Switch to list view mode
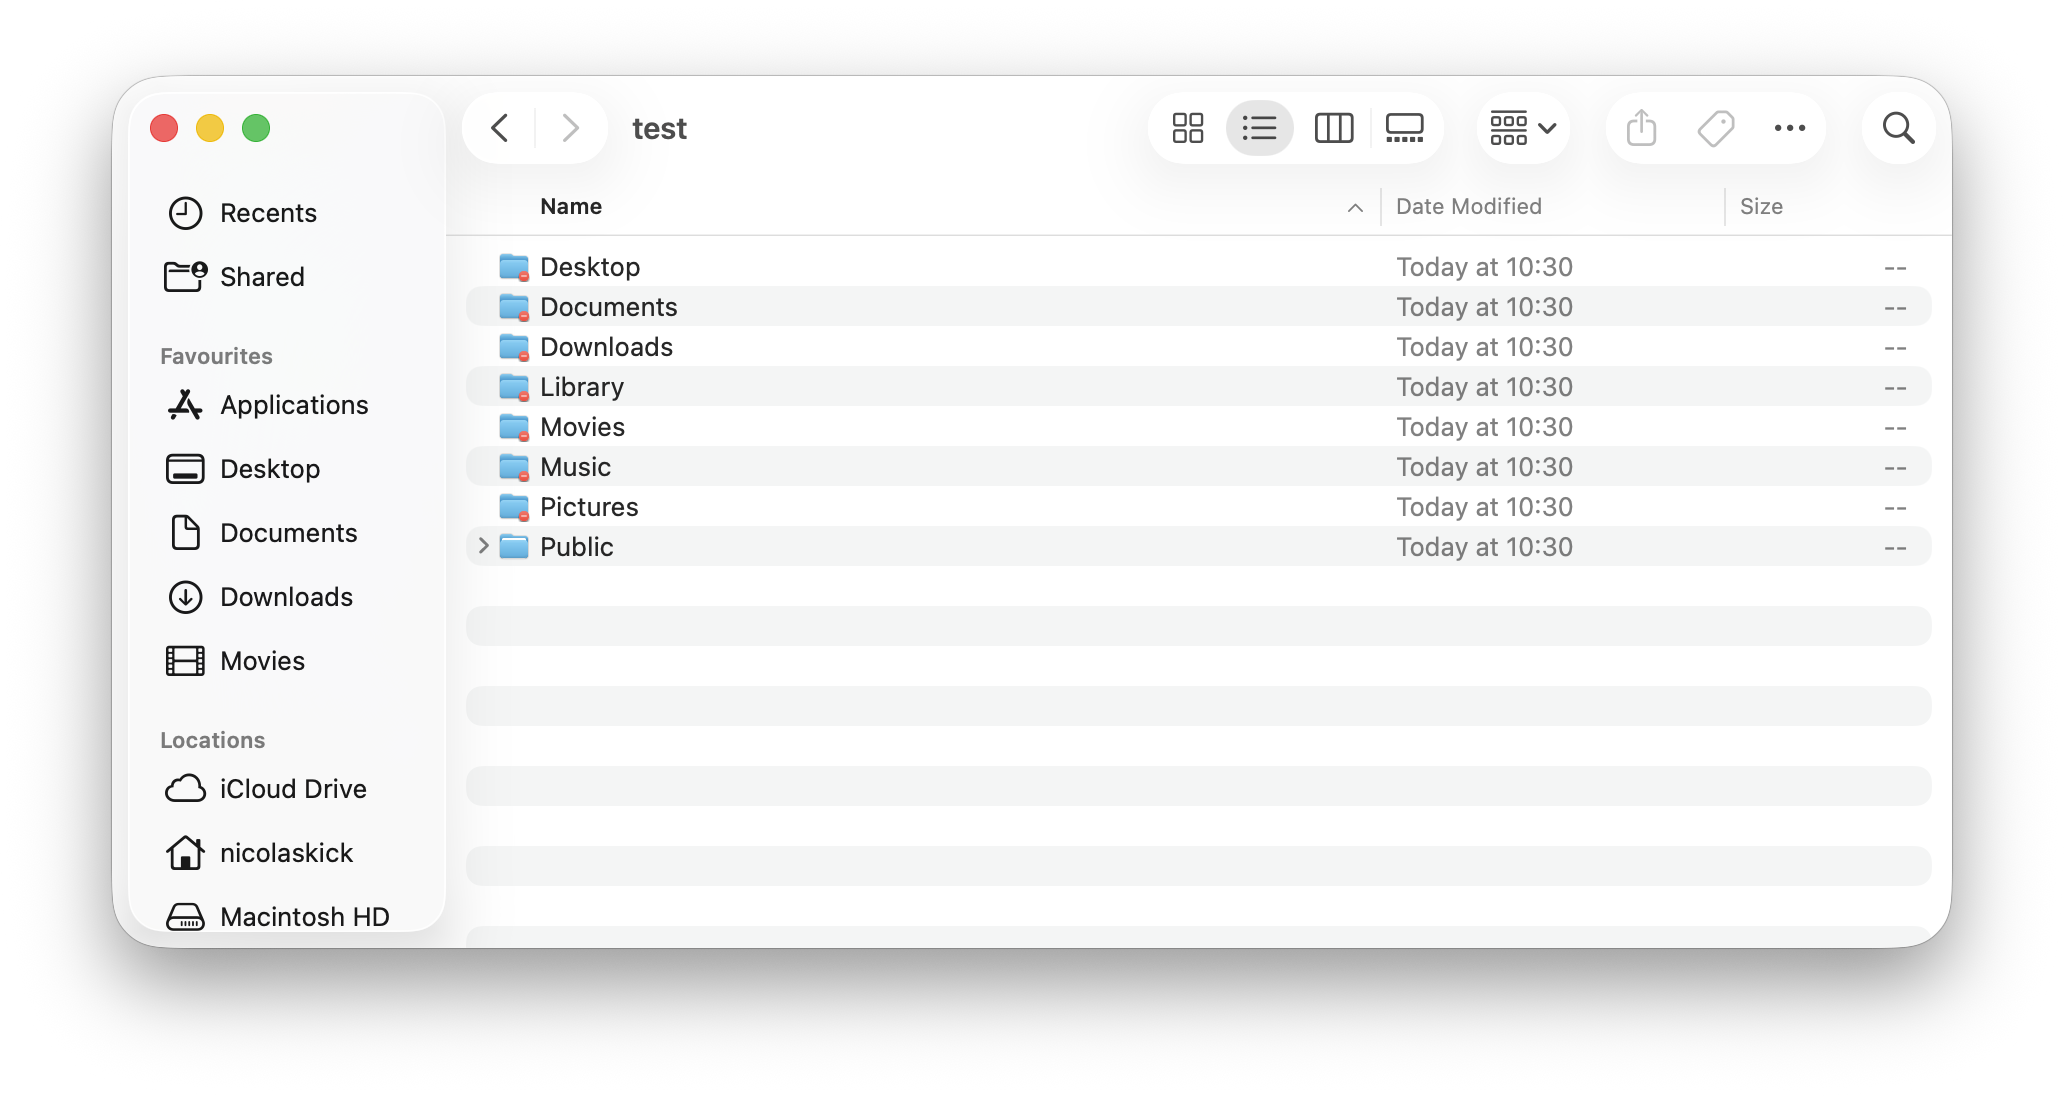The image size is (2064, 1096). coord(1259,128)
